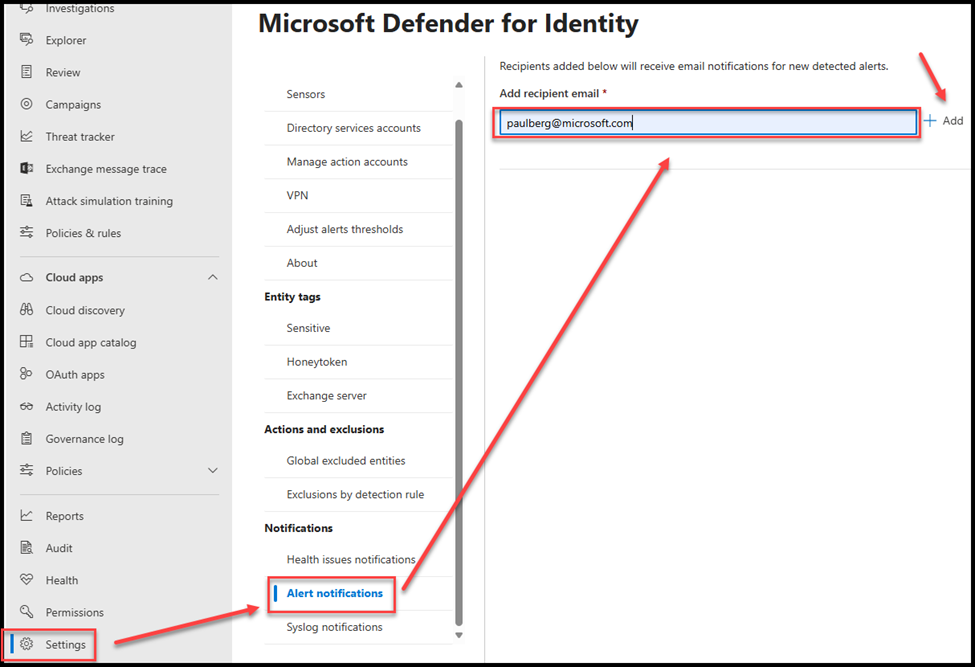Viewport: 975px width, 667px height.
Task: Click the Attack simulation training icon
Action: 26,201
